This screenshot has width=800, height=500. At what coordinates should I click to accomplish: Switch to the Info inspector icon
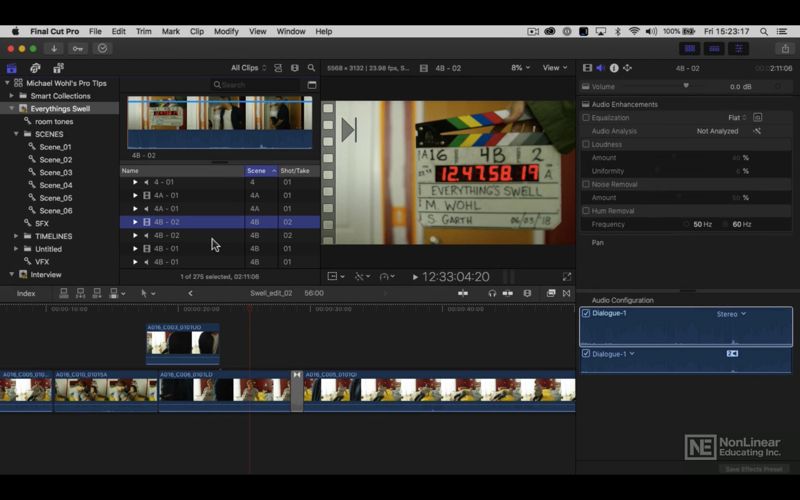[614, 68]
